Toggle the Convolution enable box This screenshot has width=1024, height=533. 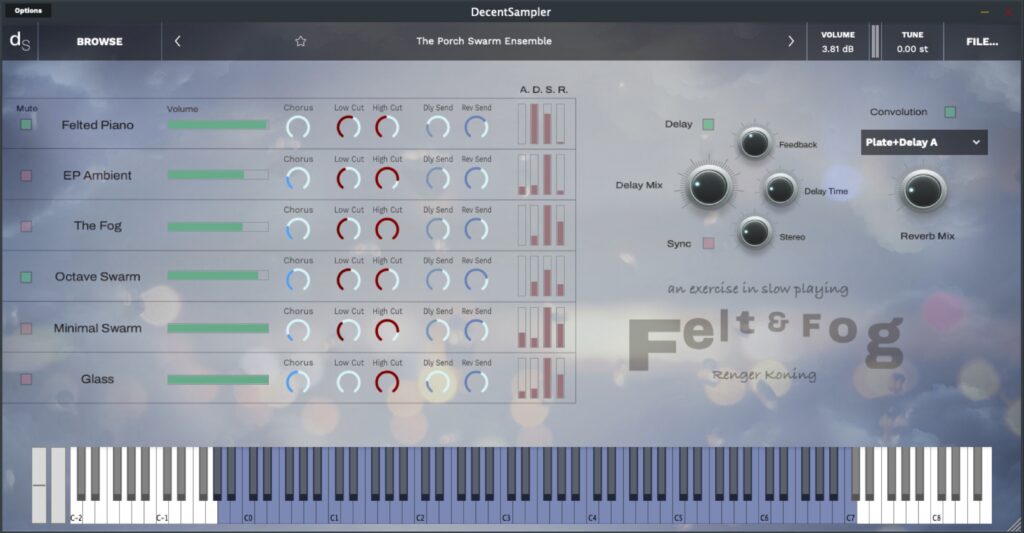point(950,112)
